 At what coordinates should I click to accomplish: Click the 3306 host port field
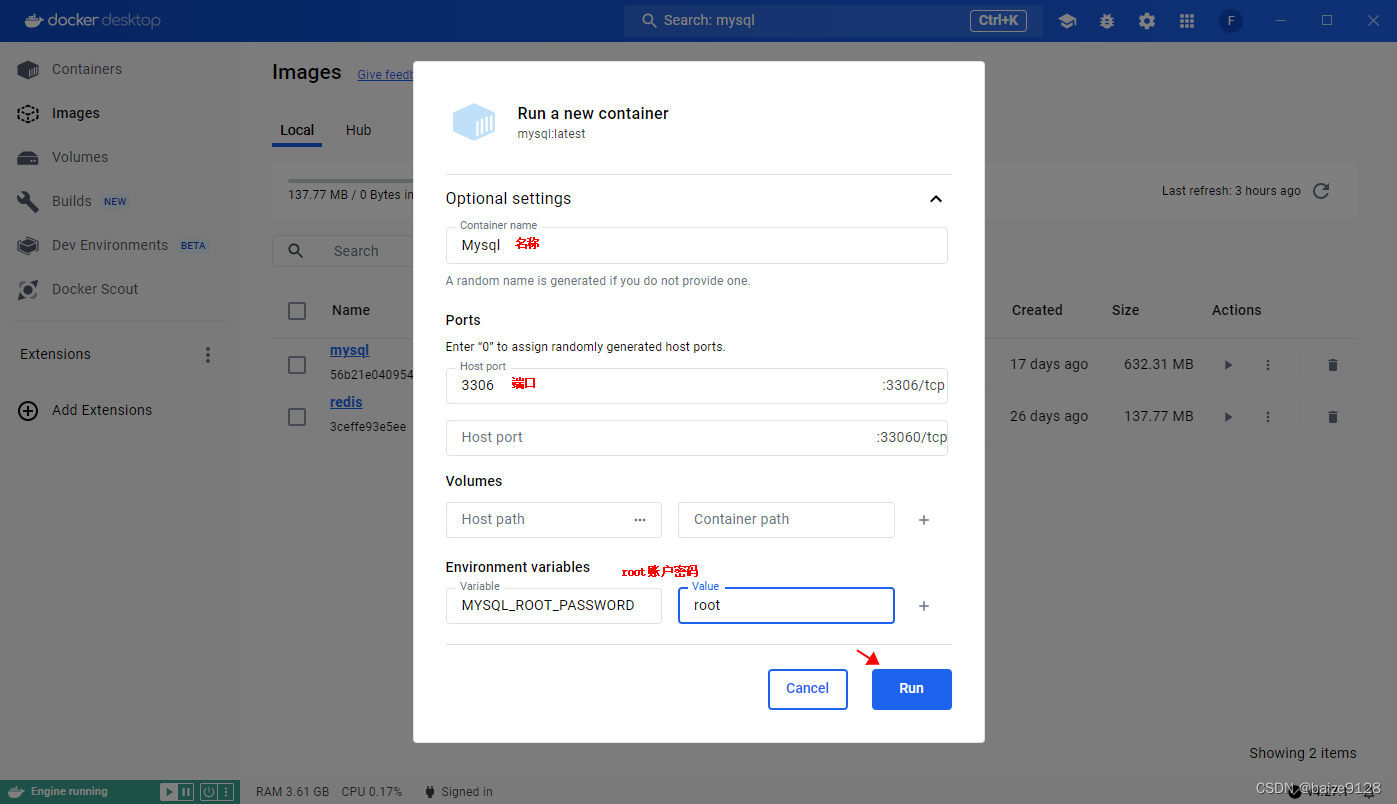click(697, 385)
